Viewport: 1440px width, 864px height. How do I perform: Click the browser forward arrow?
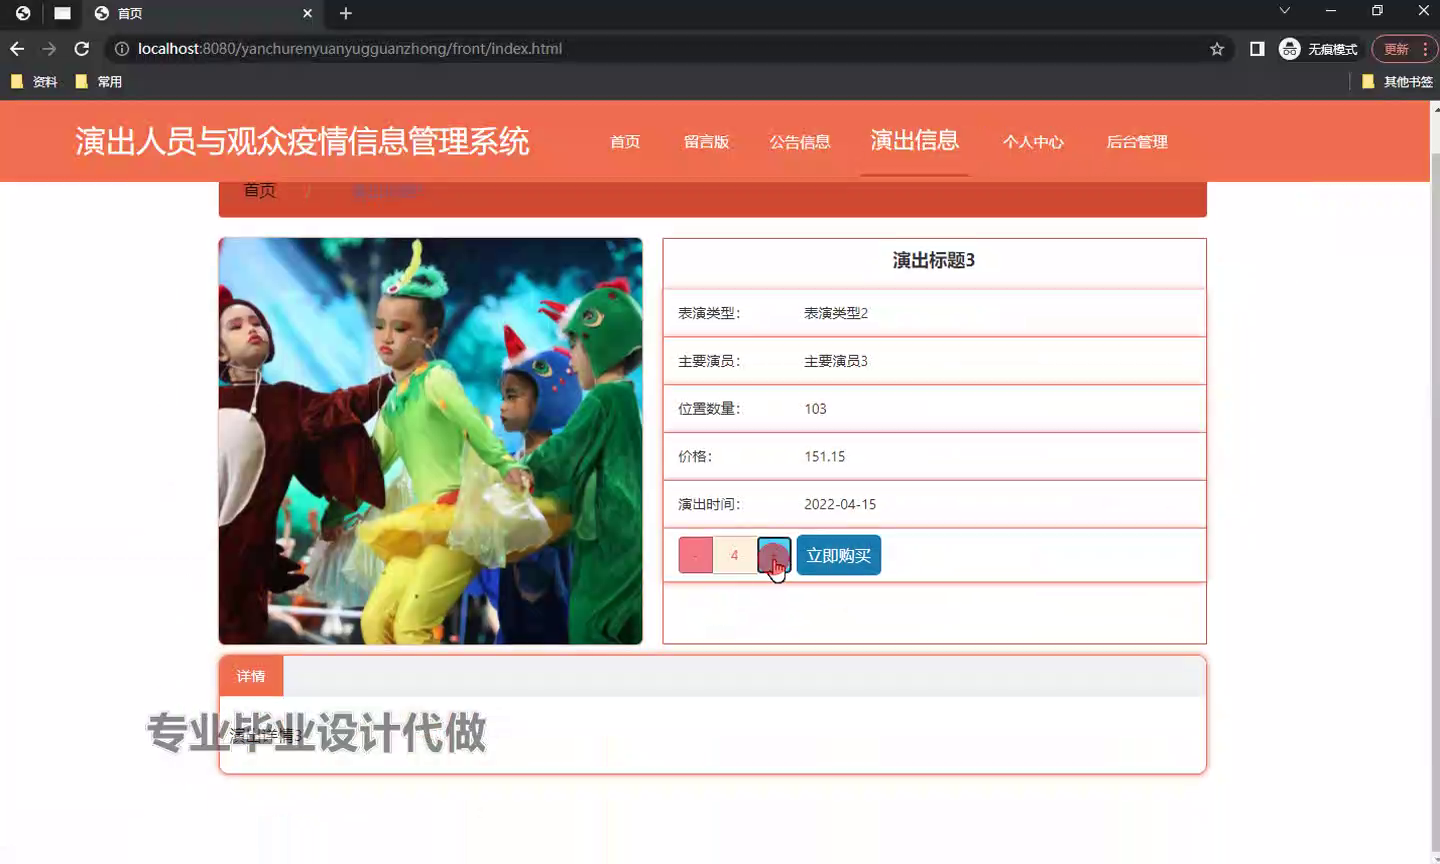tap(49, 48)
